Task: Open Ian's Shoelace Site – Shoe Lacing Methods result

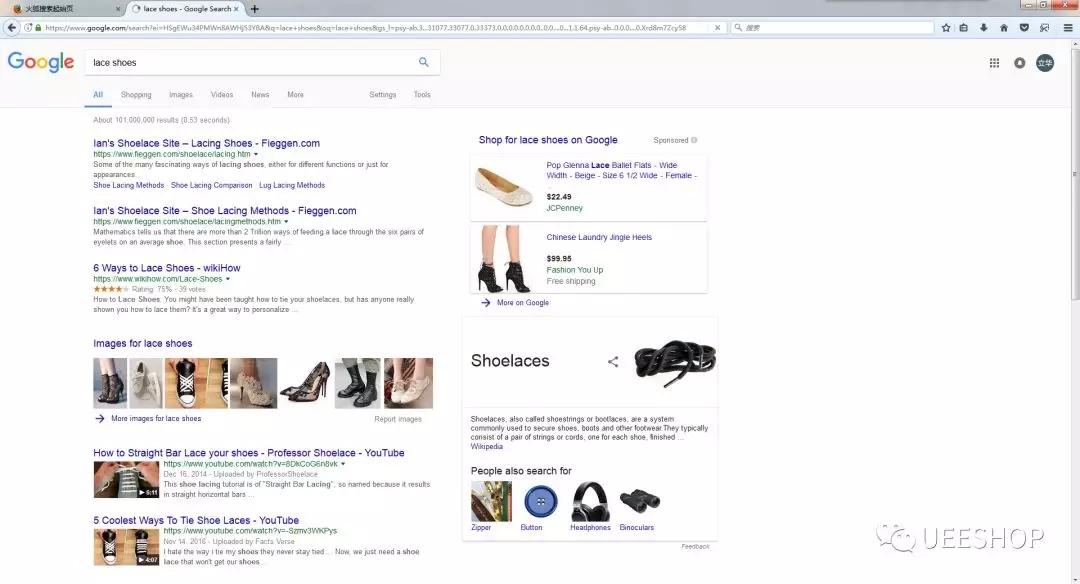Action: click(x=225, y=211)
